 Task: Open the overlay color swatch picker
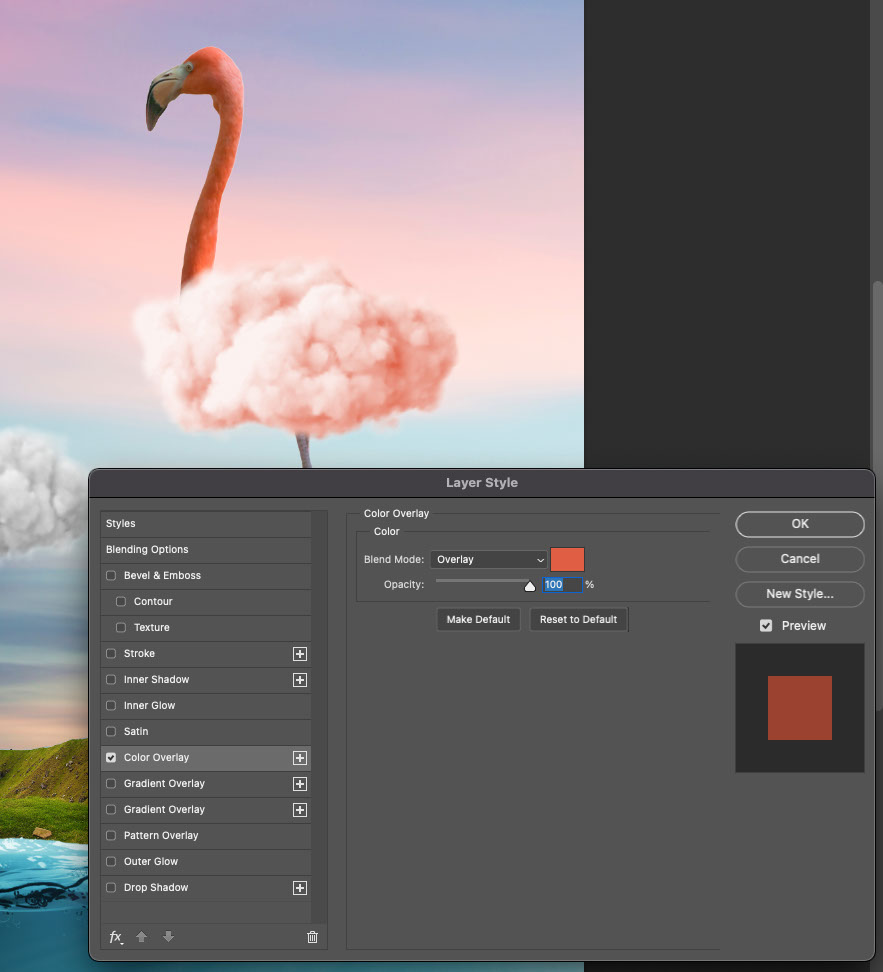coord(567,560)
